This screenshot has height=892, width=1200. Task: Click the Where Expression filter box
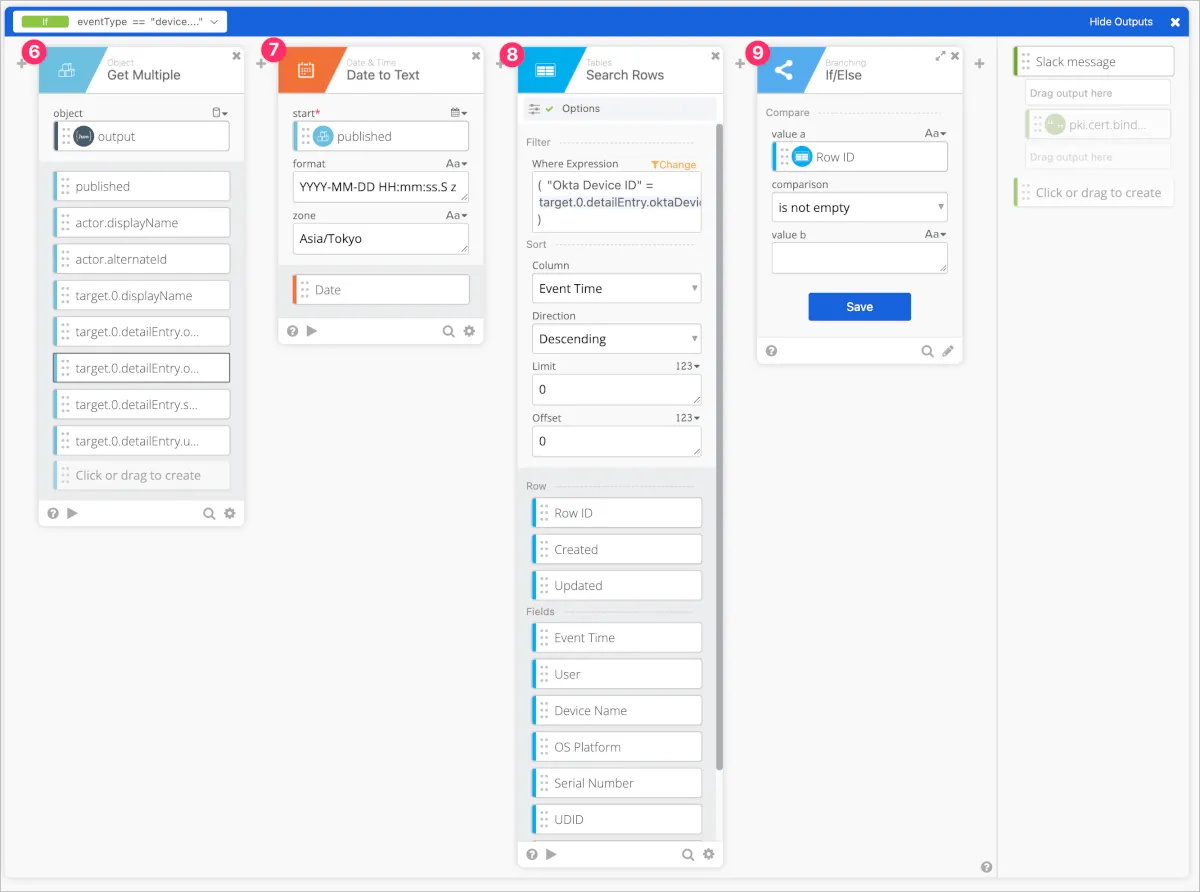[x=616, y=201]
